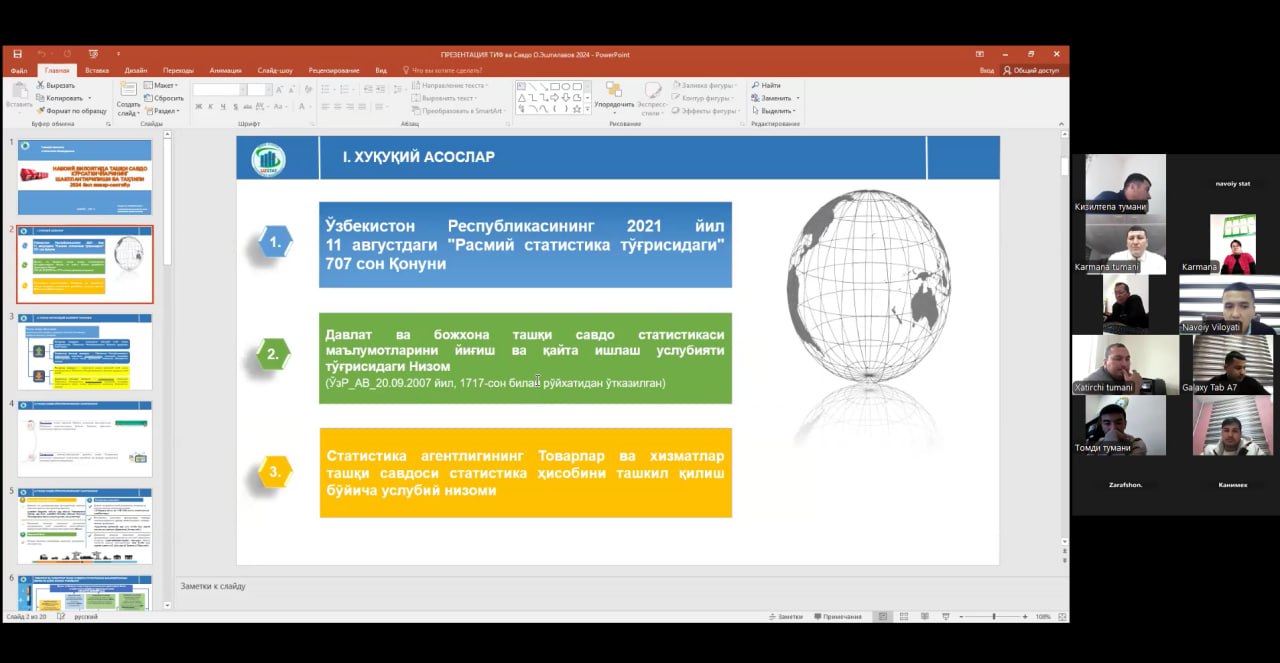The height and width of the screenshot is (663, 1280).
Task: Click the Save icon in the title bar
Action: (x=17, y=54)
